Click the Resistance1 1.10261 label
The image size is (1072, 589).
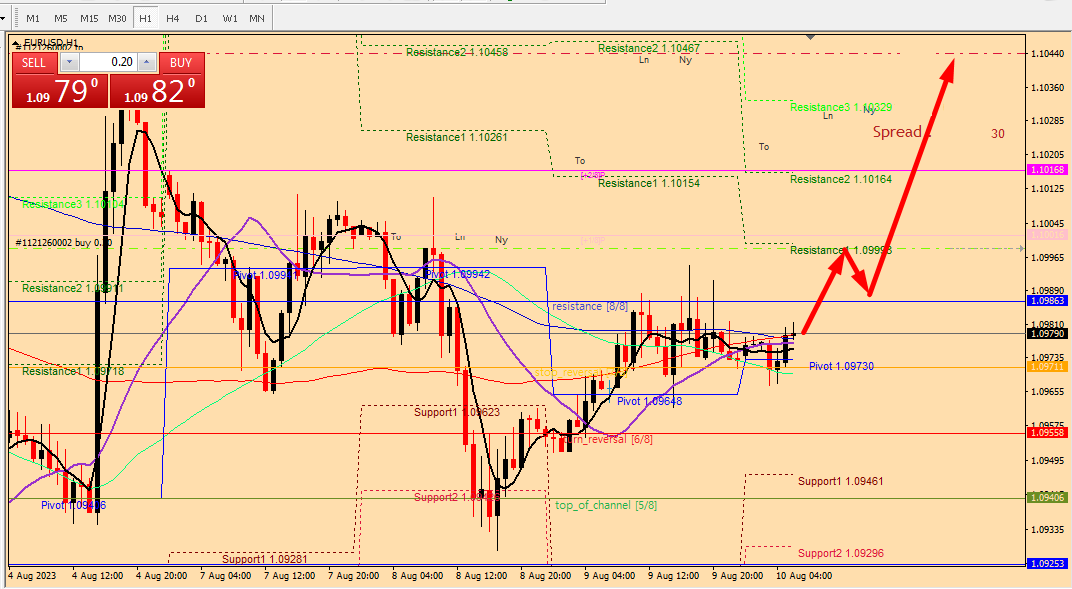coord(457,137)
